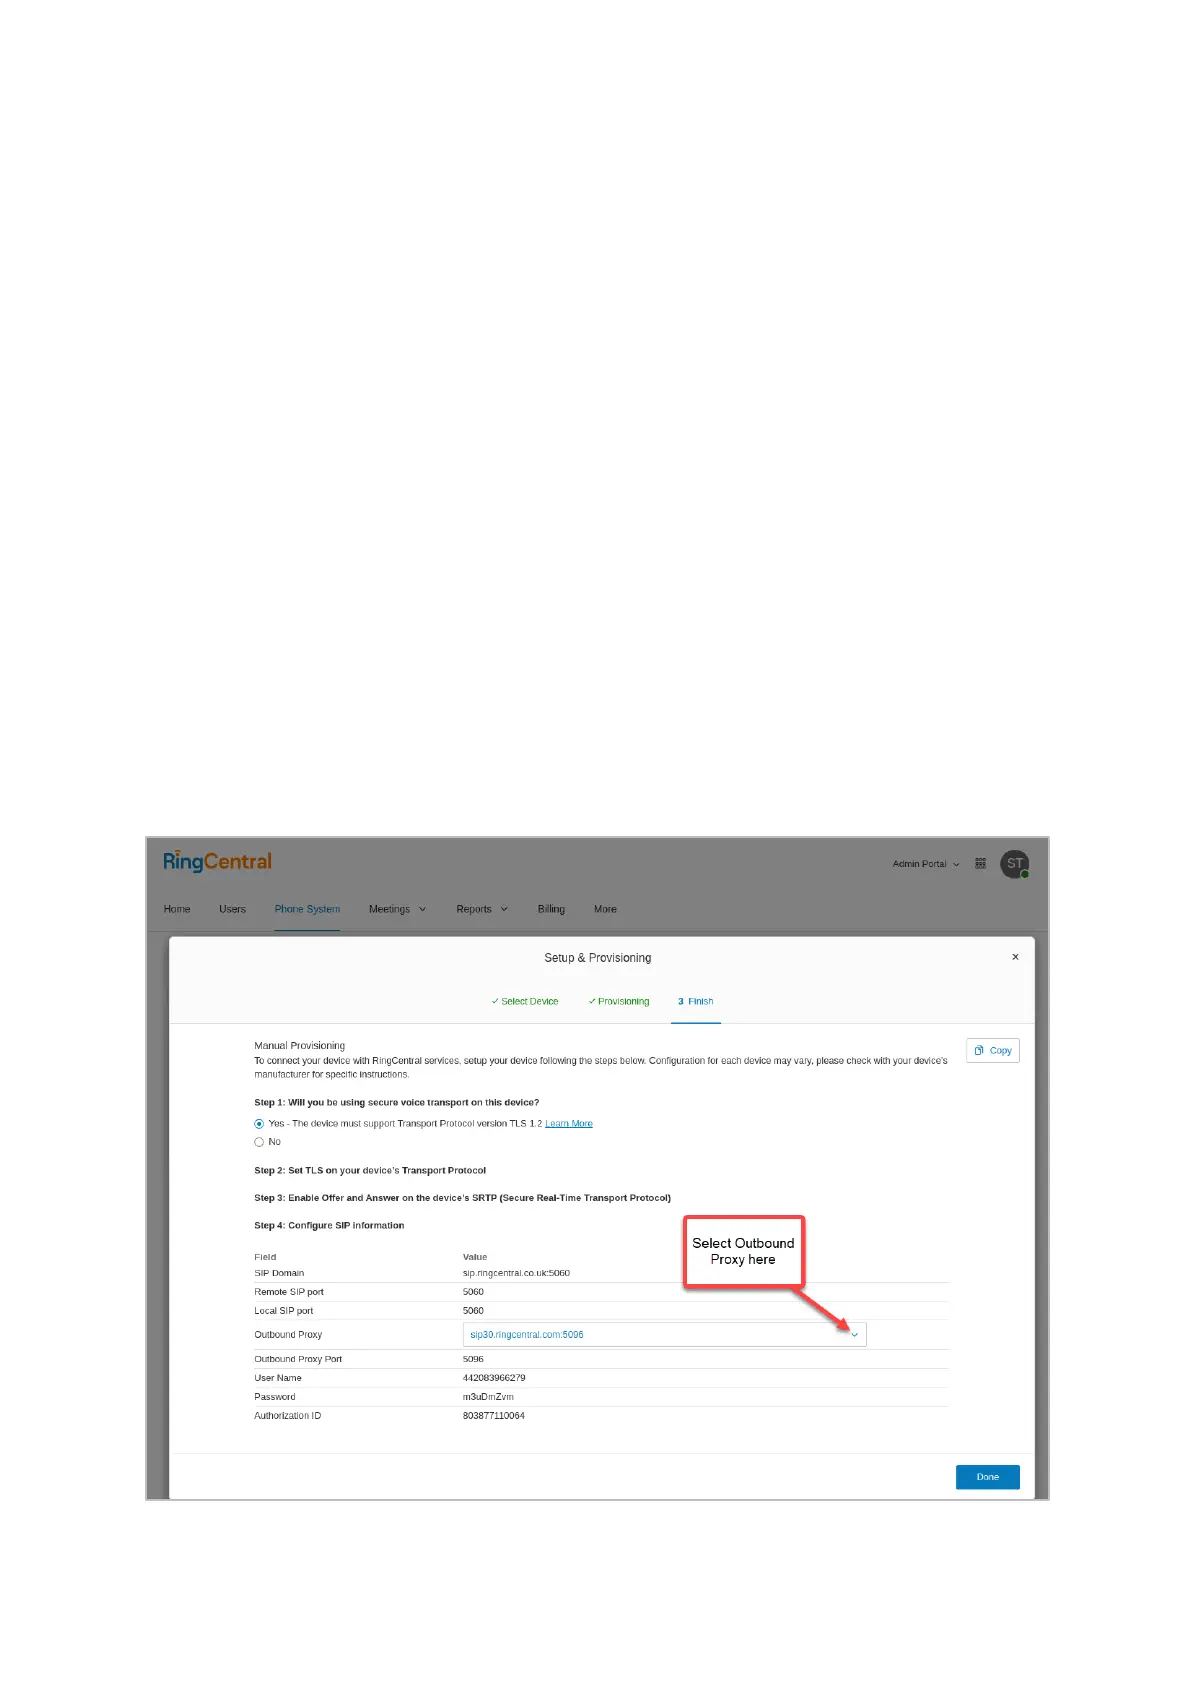1189x1683 pixels.
Task: Click the Remote SIP port value 5060
Action: click(473, 1292)
